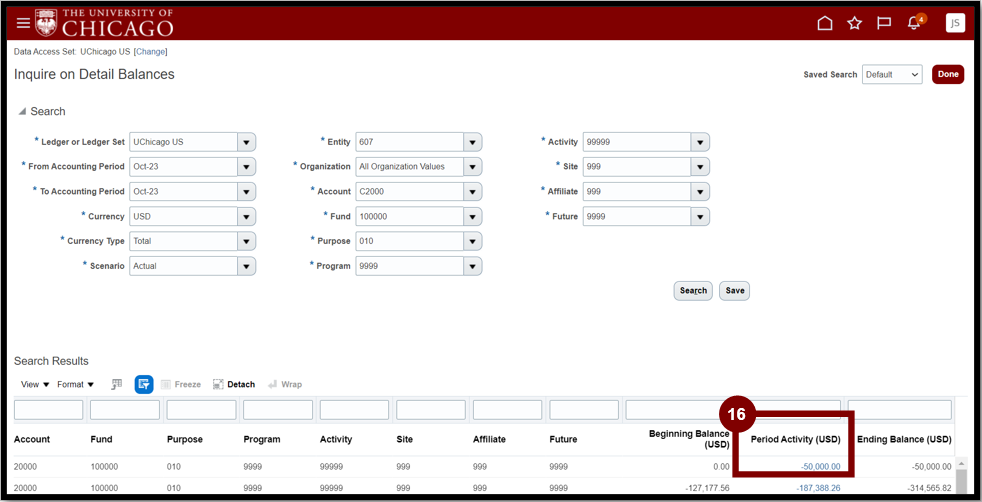This screenshot has height=502, width=982.
Task: Click Entity field containing 607
Action: (x=410, y=142)
